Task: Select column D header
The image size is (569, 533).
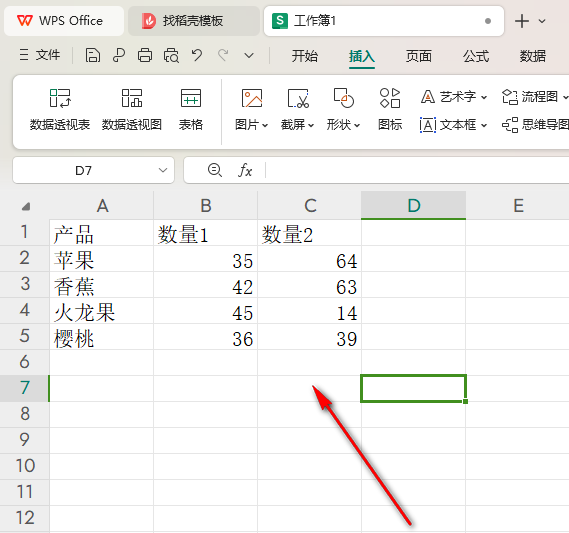Action: pos(414,206)
